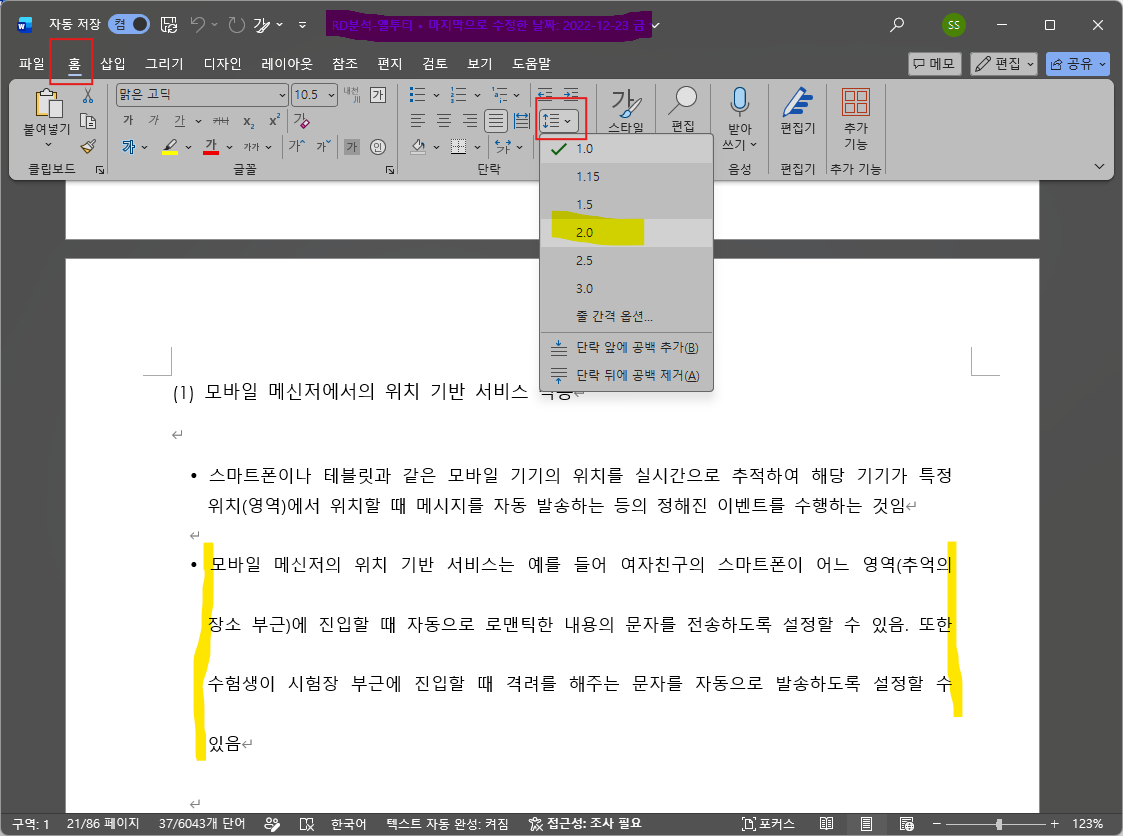The width and height of the screenshot is (1123, 836).
Task: Toggle bold formatting
Action: pos(128,120)
